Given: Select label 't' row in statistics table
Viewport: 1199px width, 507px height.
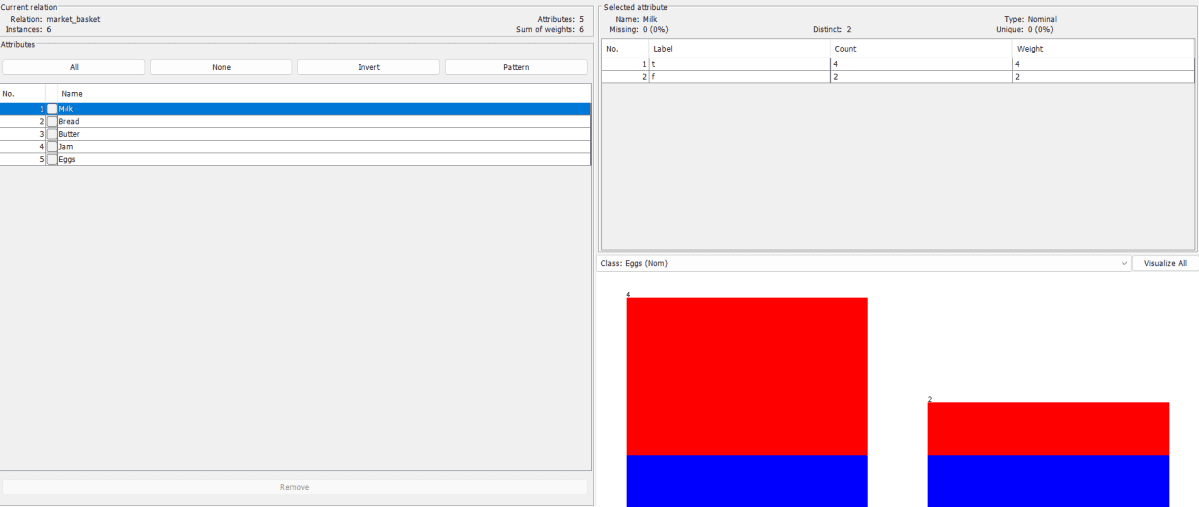Looking at the screenshot, I should pos(898,64).
